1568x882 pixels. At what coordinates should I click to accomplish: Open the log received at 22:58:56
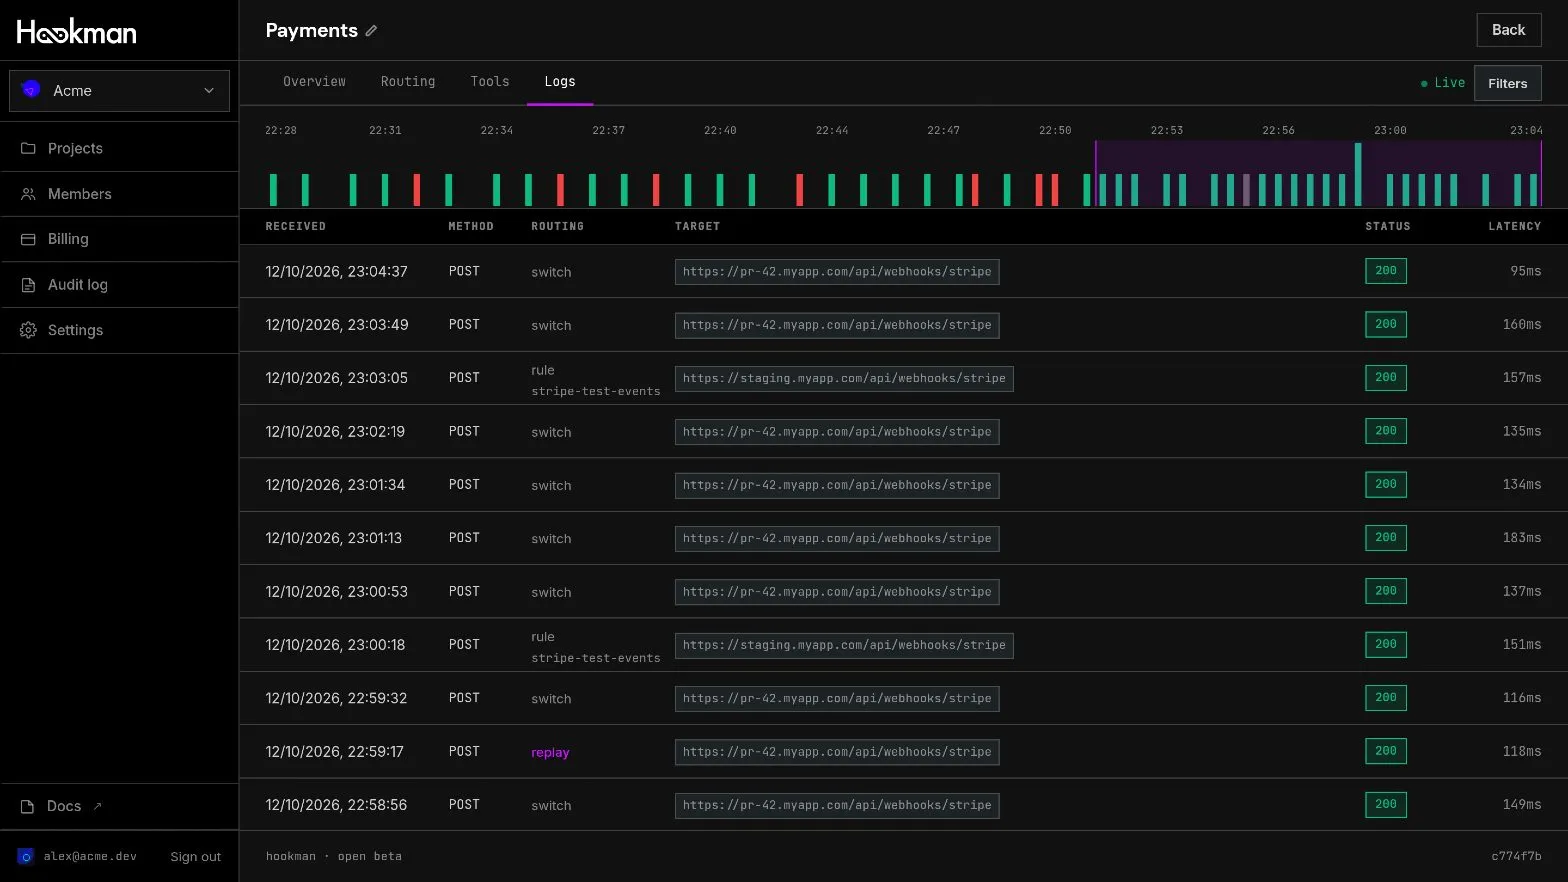pyautogui.click(x=903, y=805)
